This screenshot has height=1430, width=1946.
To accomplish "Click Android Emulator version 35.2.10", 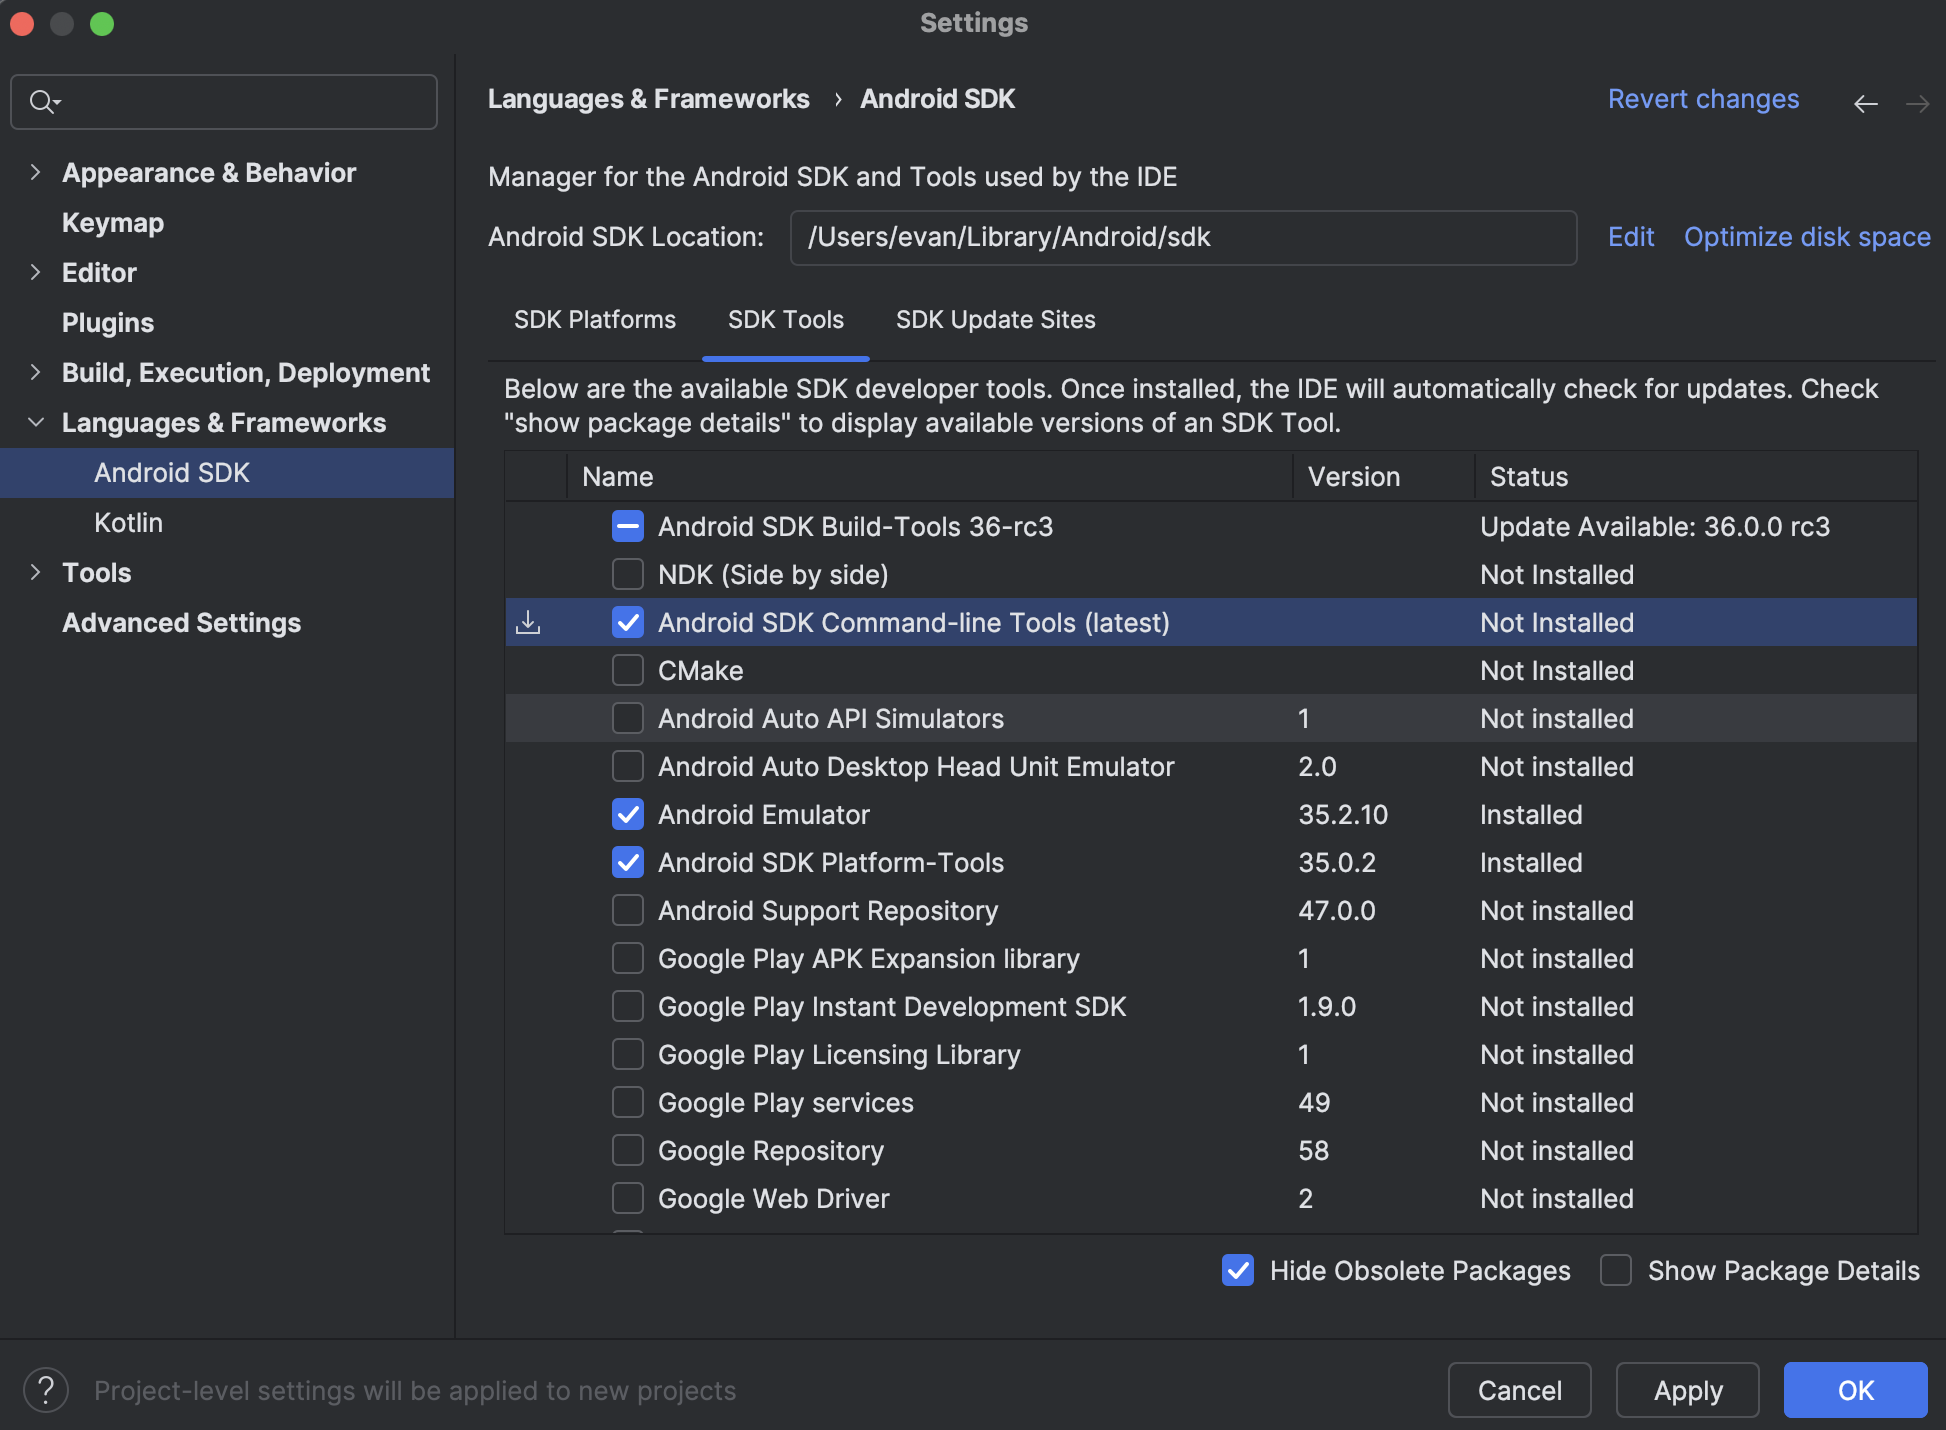I will [x=1343, y=815].
